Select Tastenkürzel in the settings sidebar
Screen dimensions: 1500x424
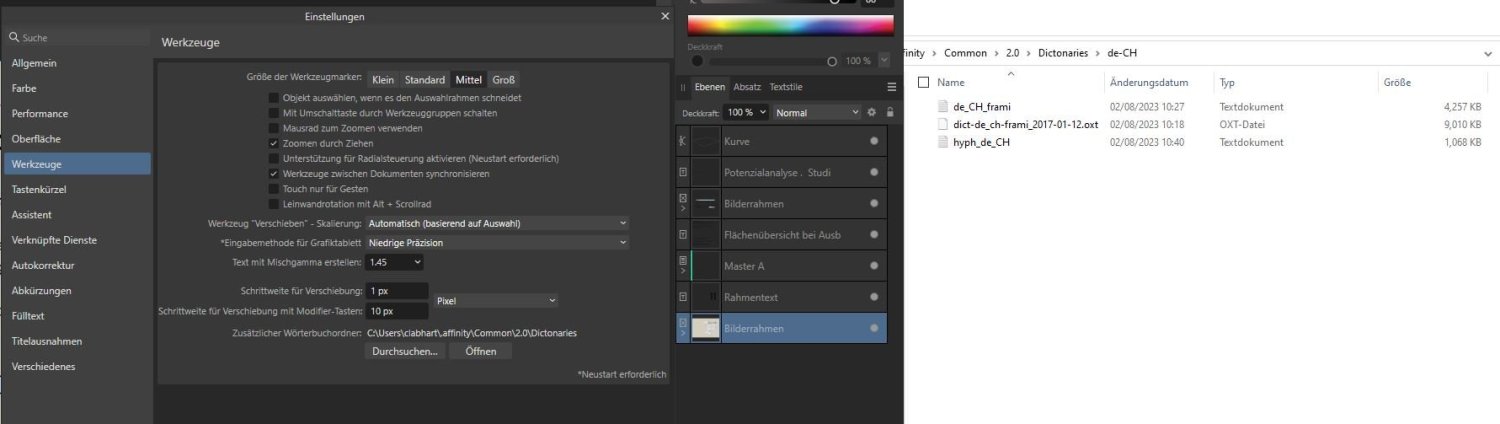(x=40, y=189)
